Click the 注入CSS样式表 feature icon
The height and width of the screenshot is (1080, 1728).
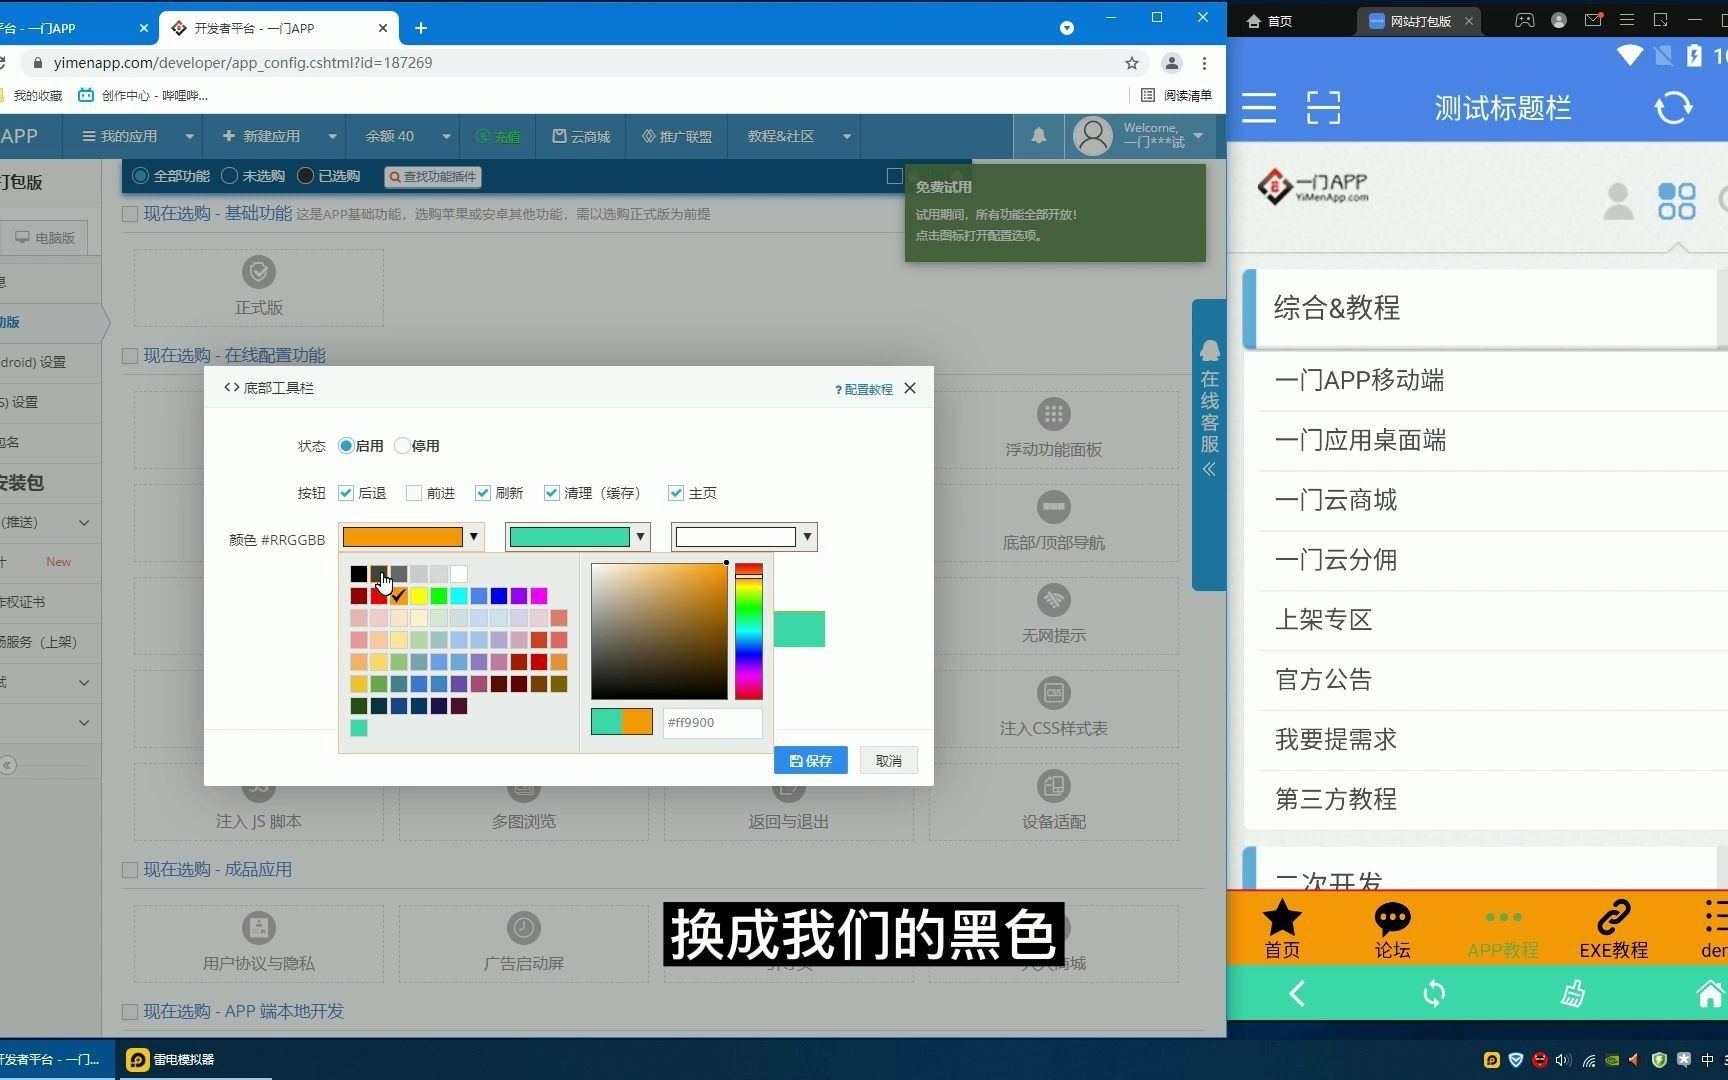pos(1053,693)
